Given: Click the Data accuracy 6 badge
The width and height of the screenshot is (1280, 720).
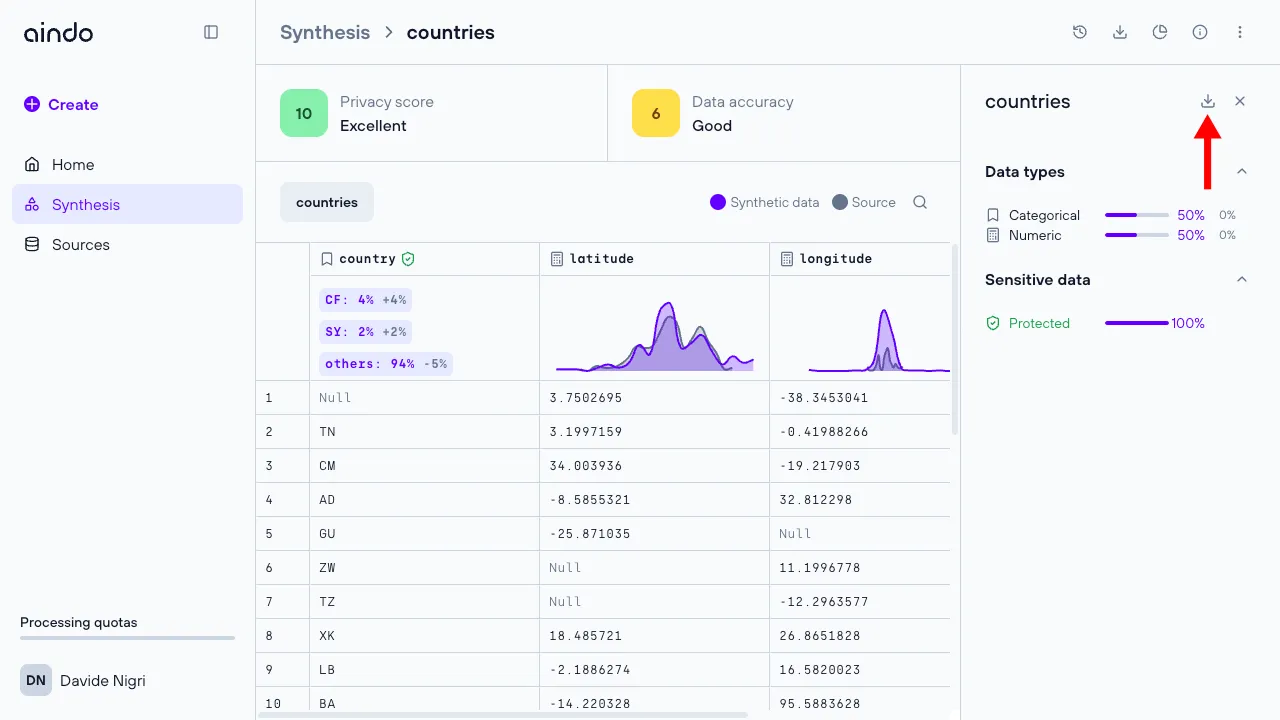Looking at the screenshot, I should click(x=656, y=113).
